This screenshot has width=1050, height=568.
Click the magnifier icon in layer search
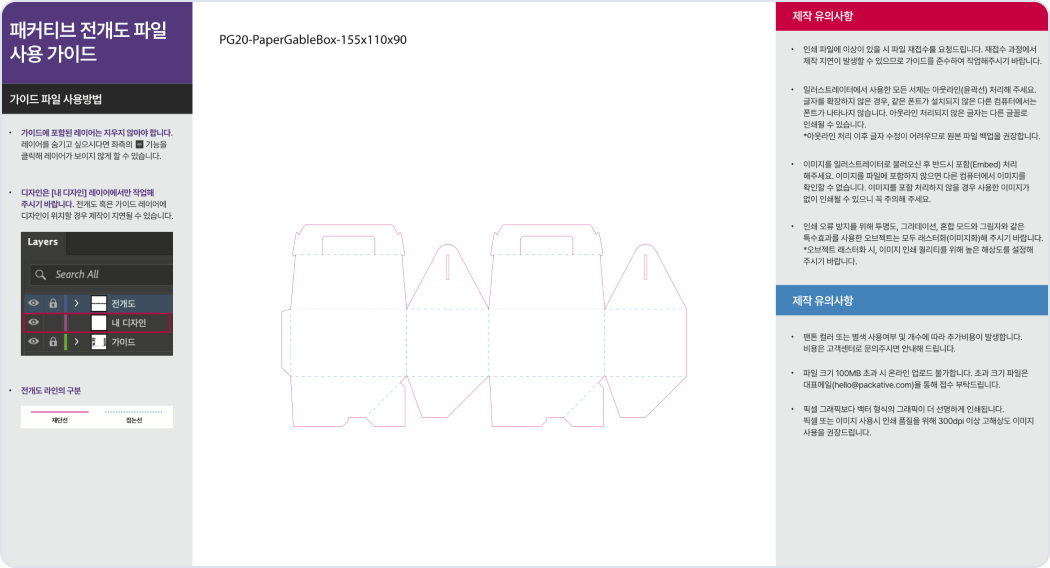[x=40, y=274]
